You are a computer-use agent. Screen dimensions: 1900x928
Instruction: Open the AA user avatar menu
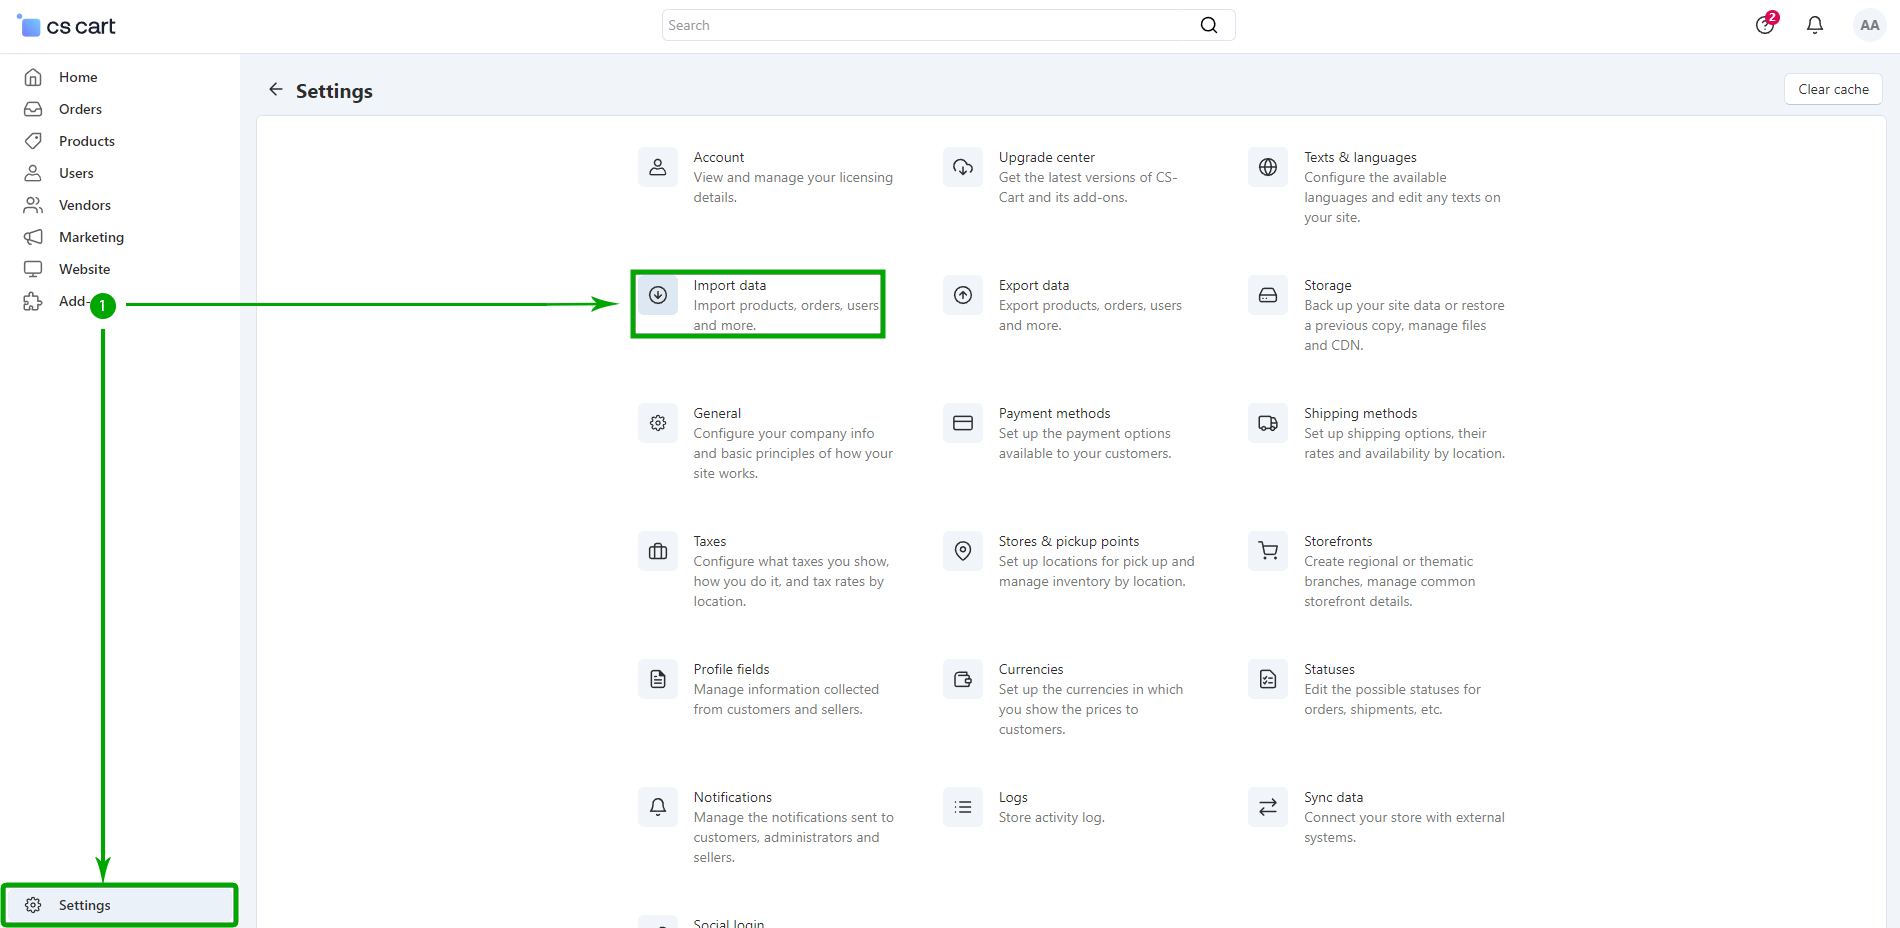pos(1868,25)
